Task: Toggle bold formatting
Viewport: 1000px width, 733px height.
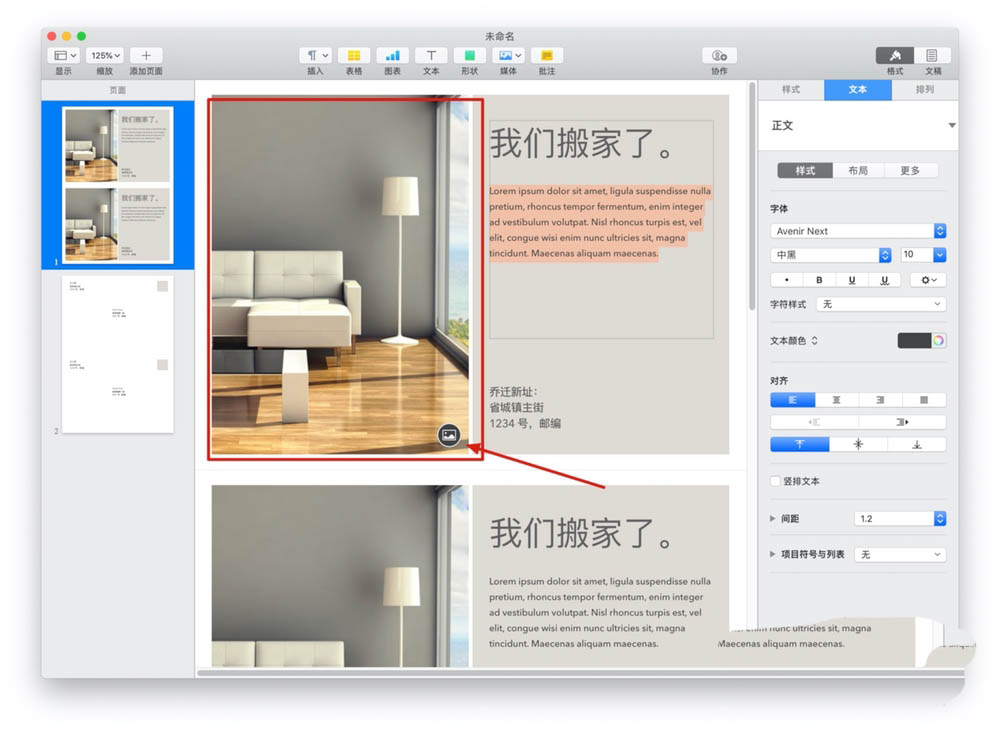Action: point(818,279)
